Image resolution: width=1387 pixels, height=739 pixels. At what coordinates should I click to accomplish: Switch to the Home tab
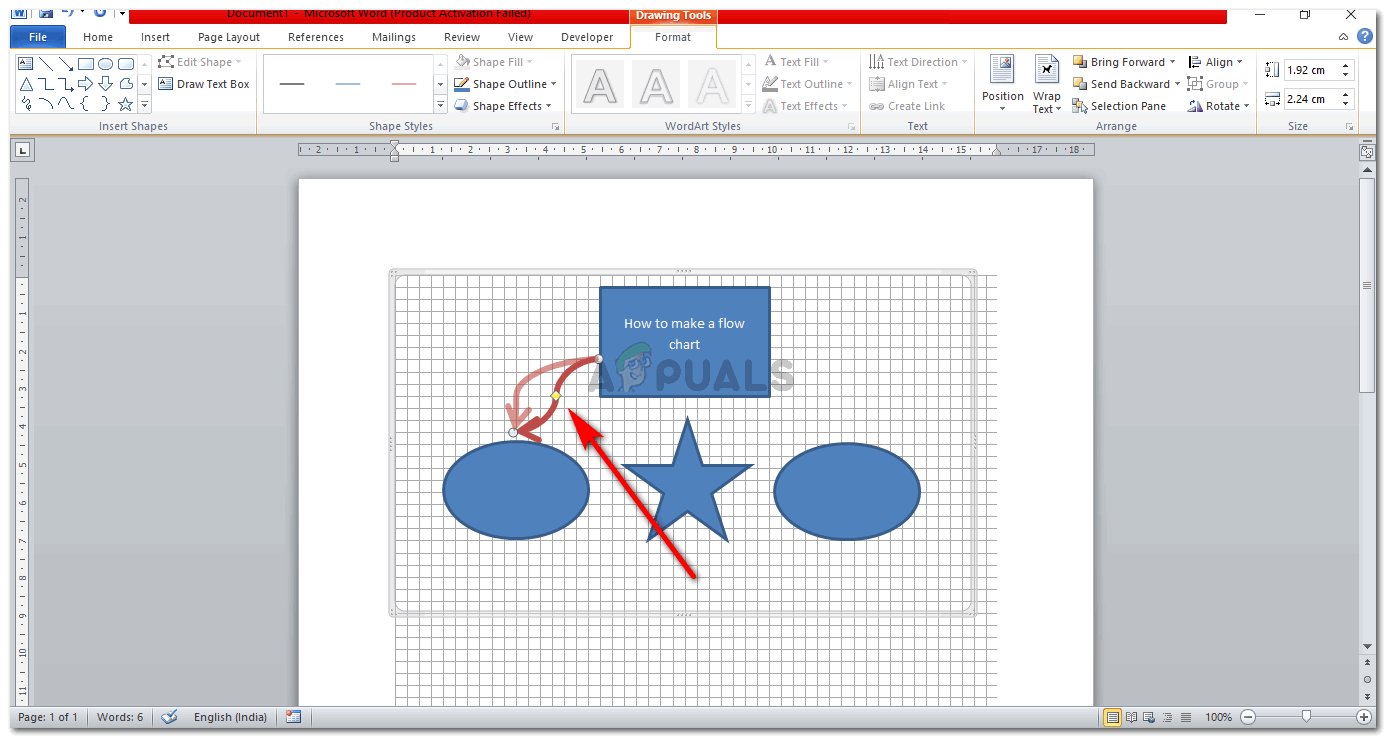98,37
